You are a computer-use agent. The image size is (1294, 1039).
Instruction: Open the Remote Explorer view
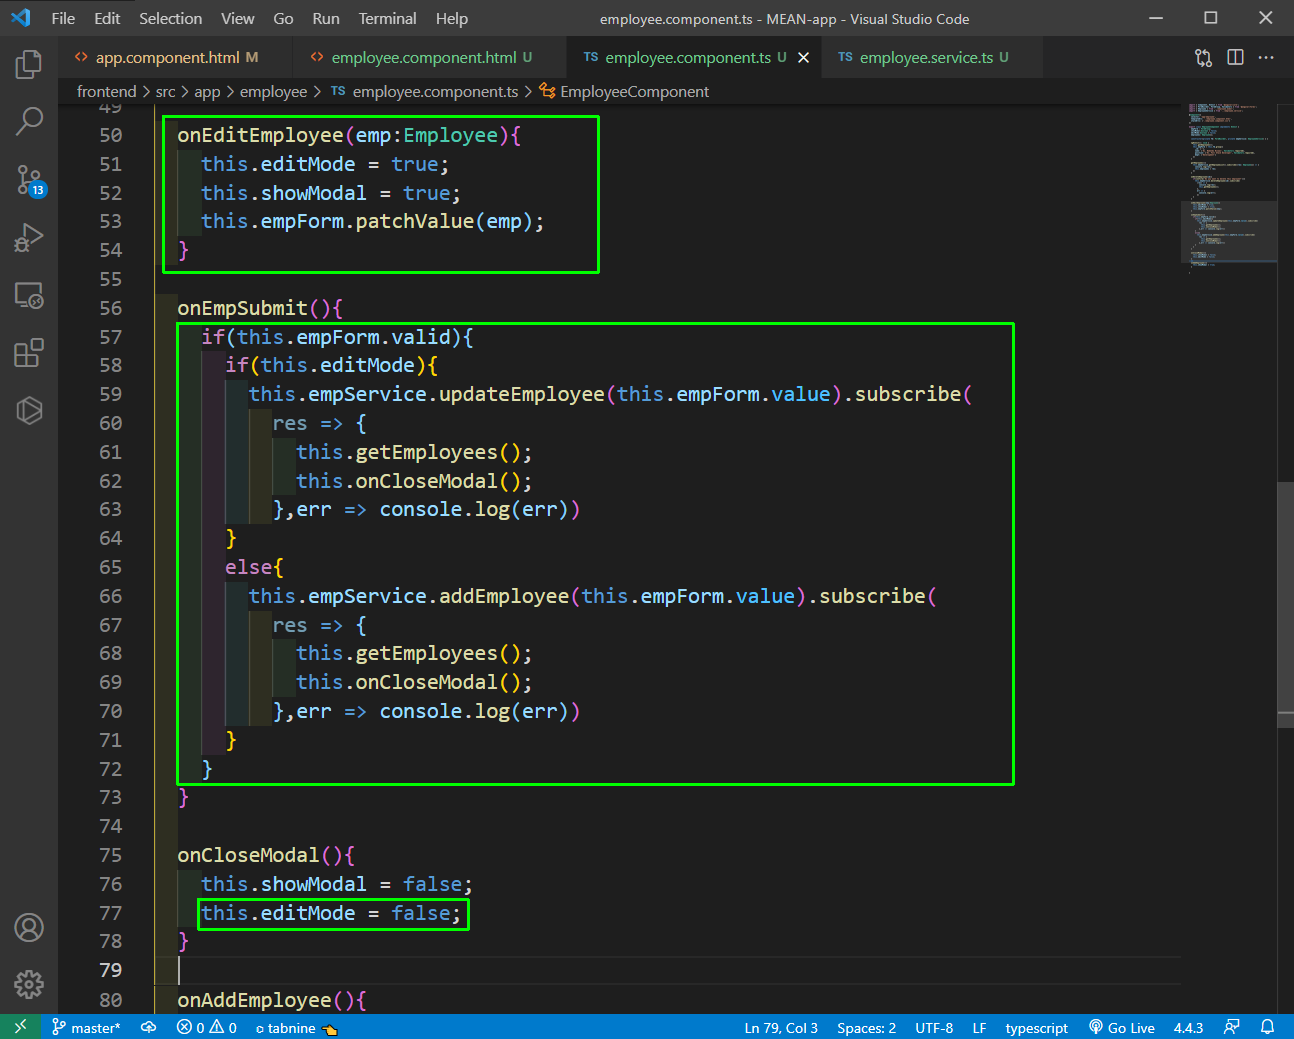(29, 295)
